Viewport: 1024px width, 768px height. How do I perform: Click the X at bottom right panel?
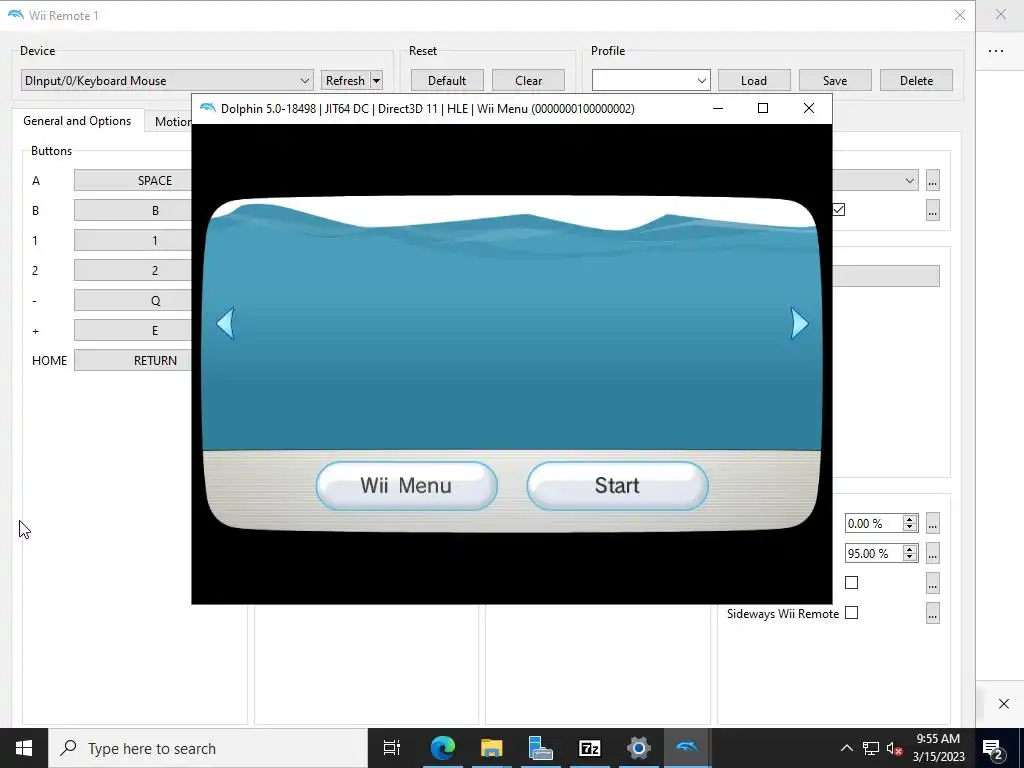click(x=1004, y=703)
